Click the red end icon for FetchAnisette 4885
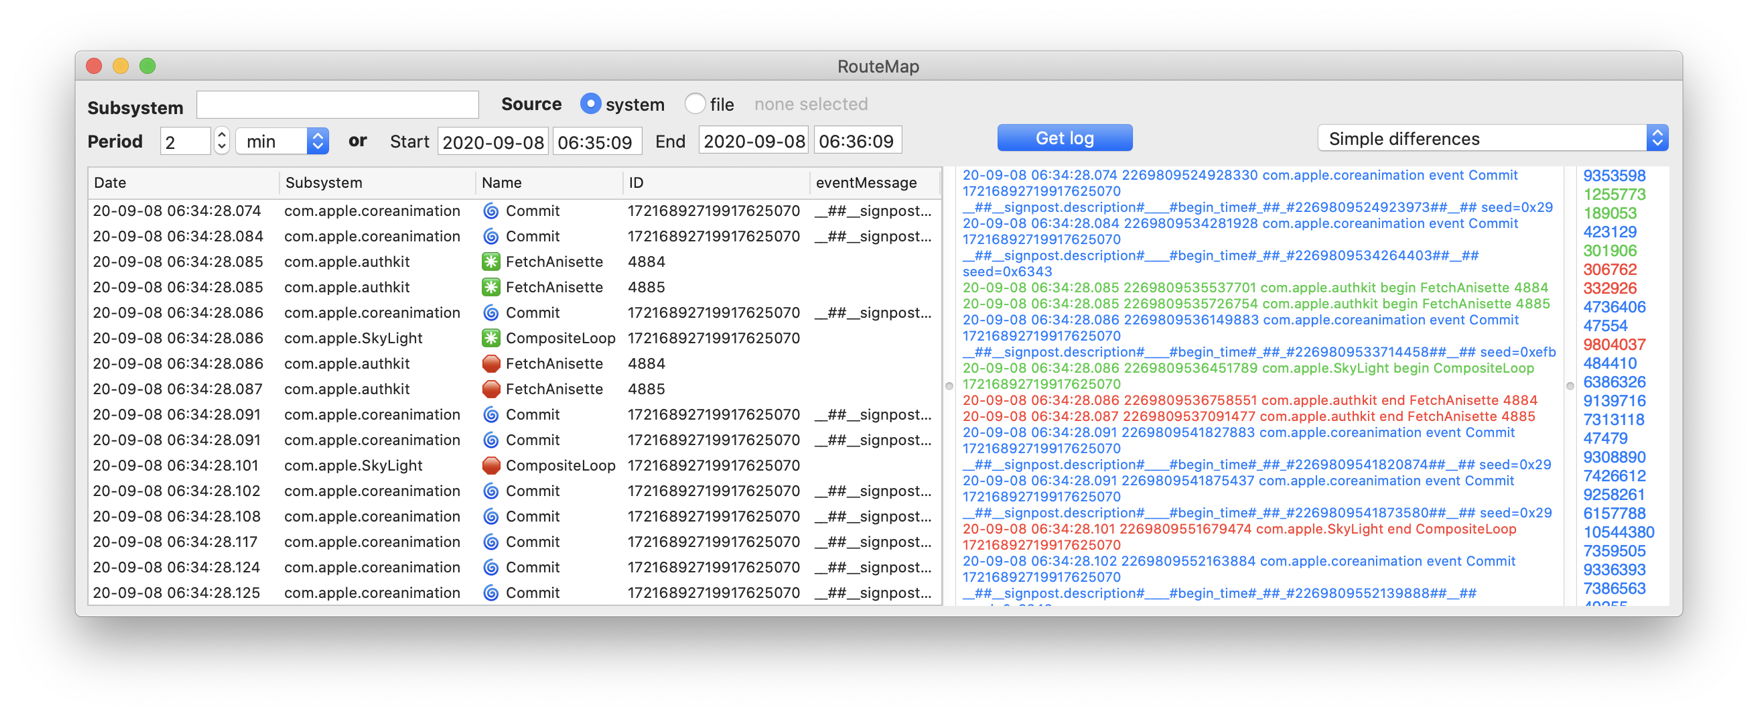The height and width of the screenshot is (716, 1758). click(491, 389)
